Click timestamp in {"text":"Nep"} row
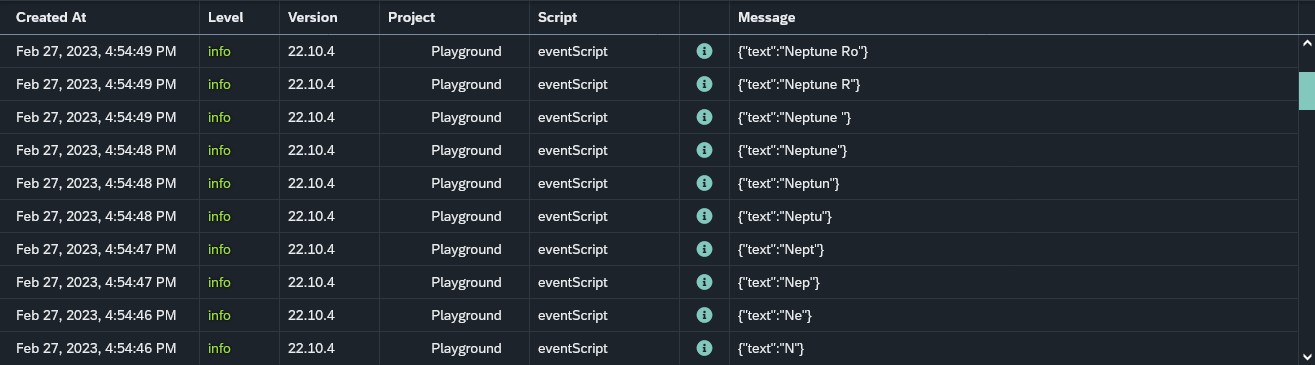1315x365 pixels. pos(96,282)
